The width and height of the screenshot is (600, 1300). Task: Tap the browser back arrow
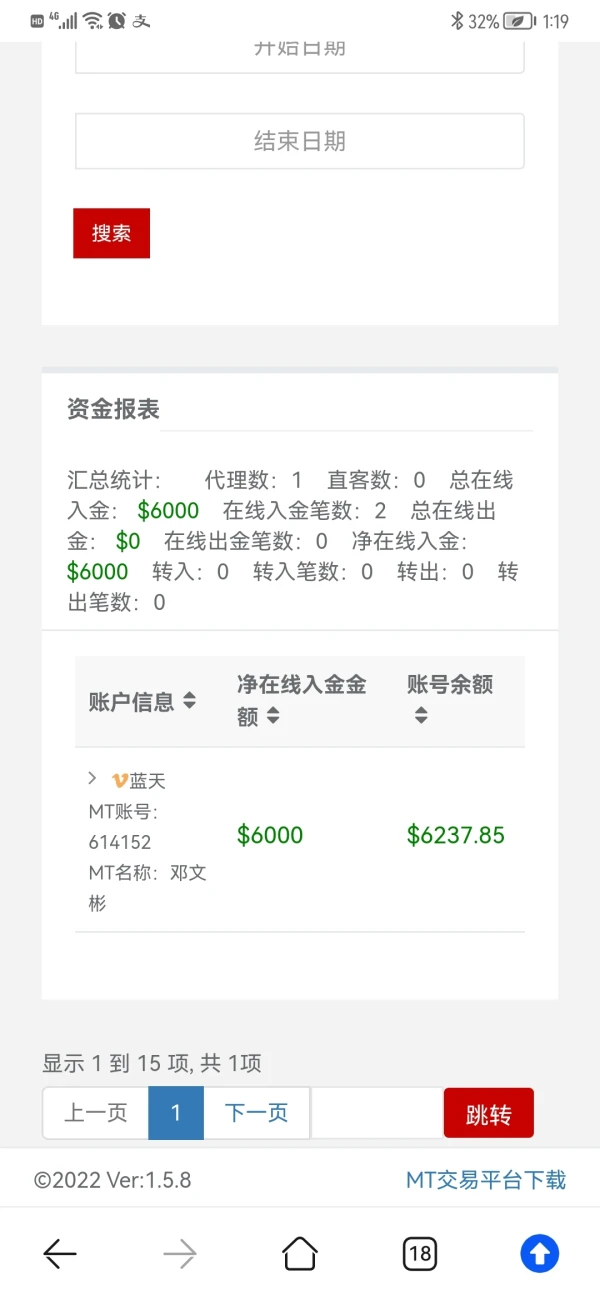pyautogui.click(x=60, y=1253)
